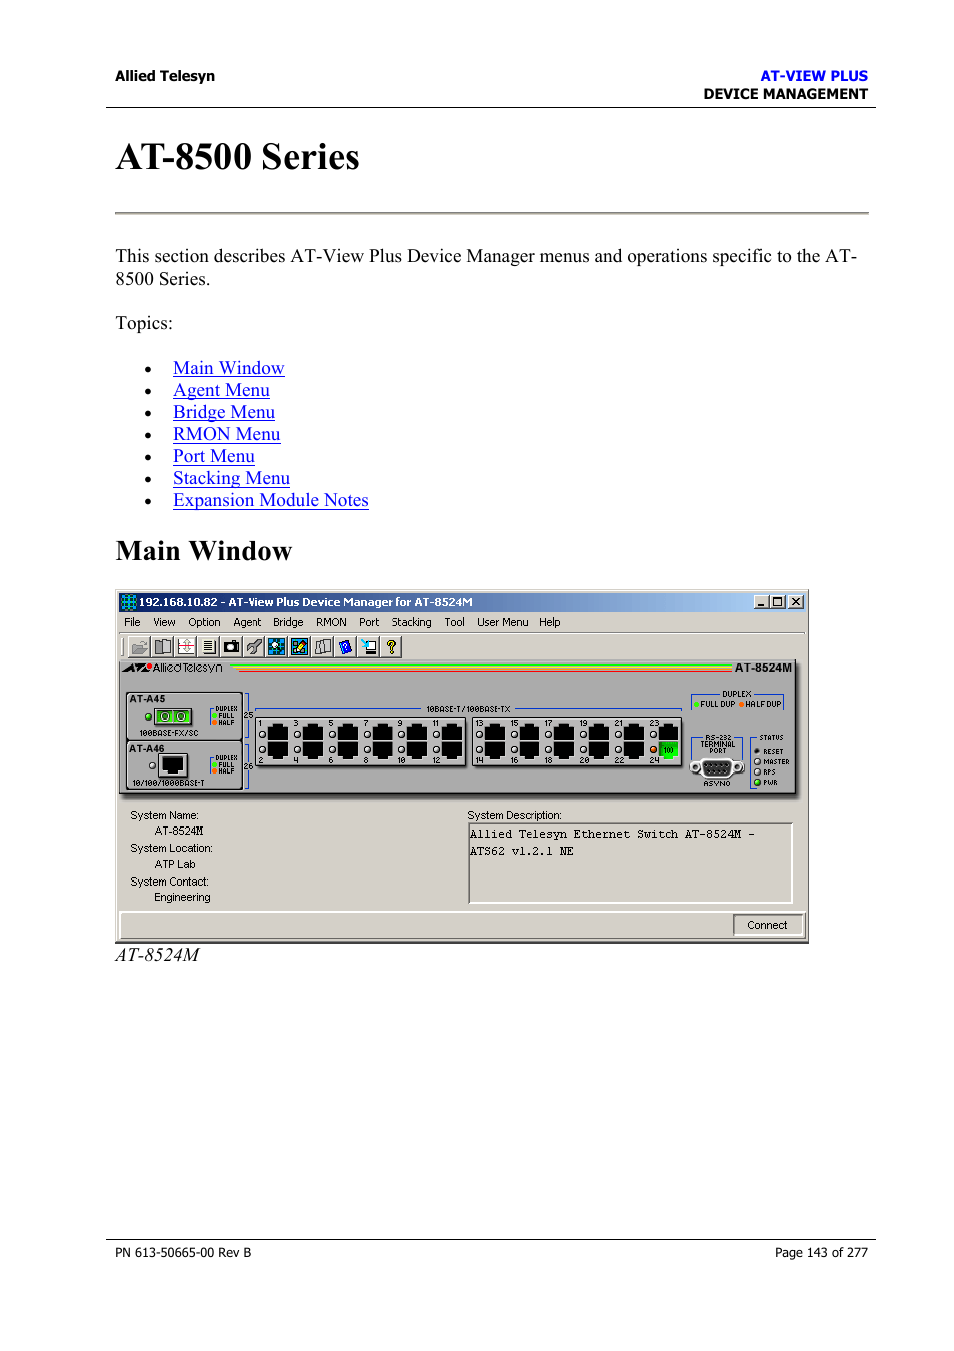Open the Tool menu
This screenshot has height=1351, width=954.
(x=454, y=622)
